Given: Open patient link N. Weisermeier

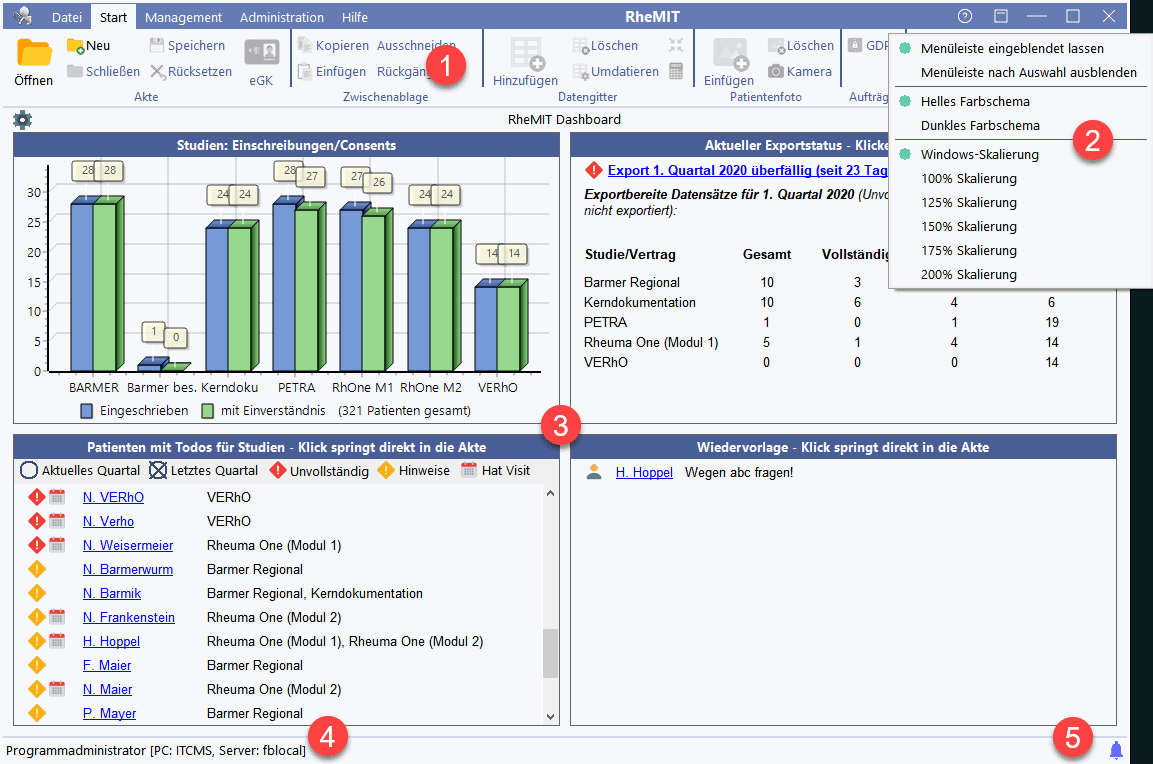Looking at the screenshot, I should [x=128, y=546].
